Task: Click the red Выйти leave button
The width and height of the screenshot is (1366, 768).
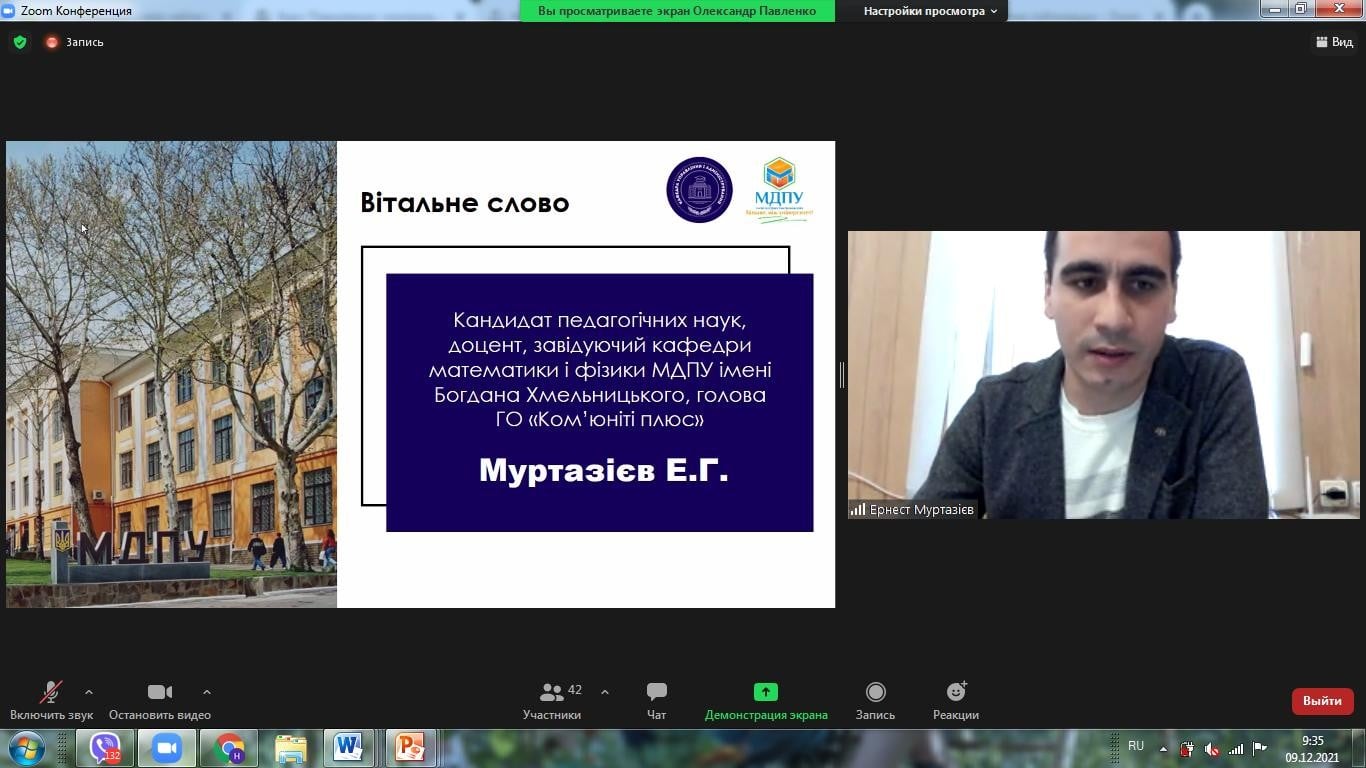Action: (x=1322, y=701)
